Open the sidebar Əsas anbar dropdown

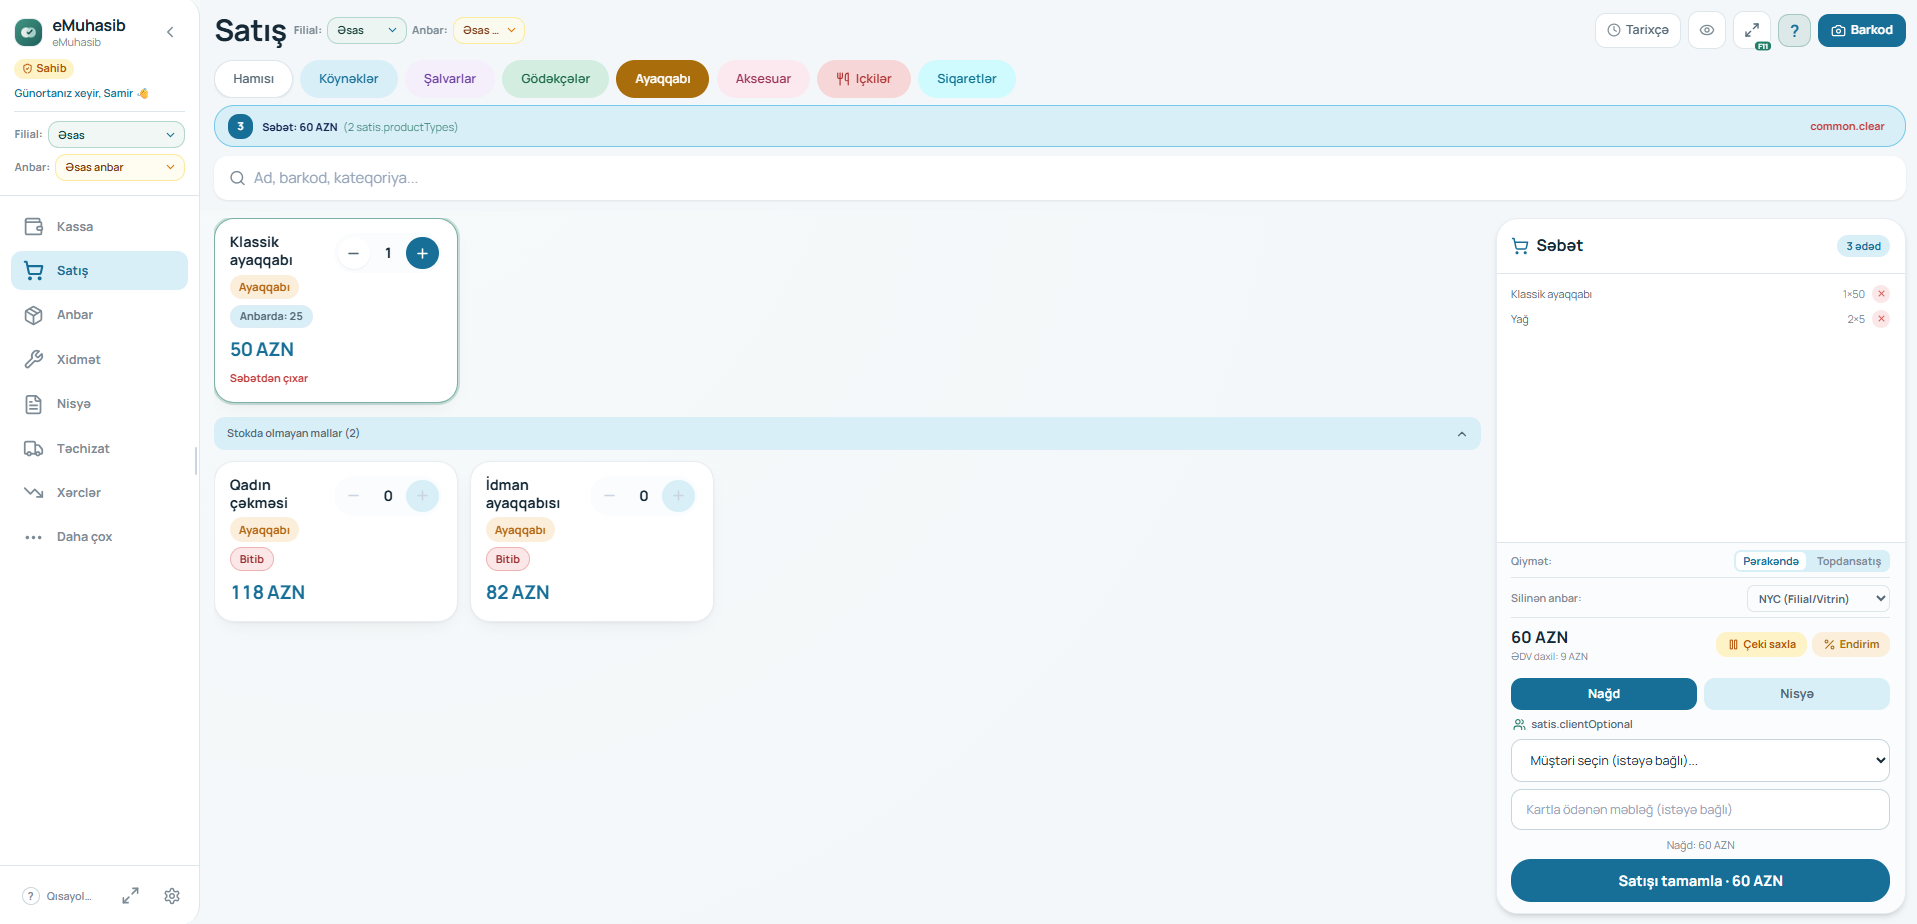[x=120, y=167]
